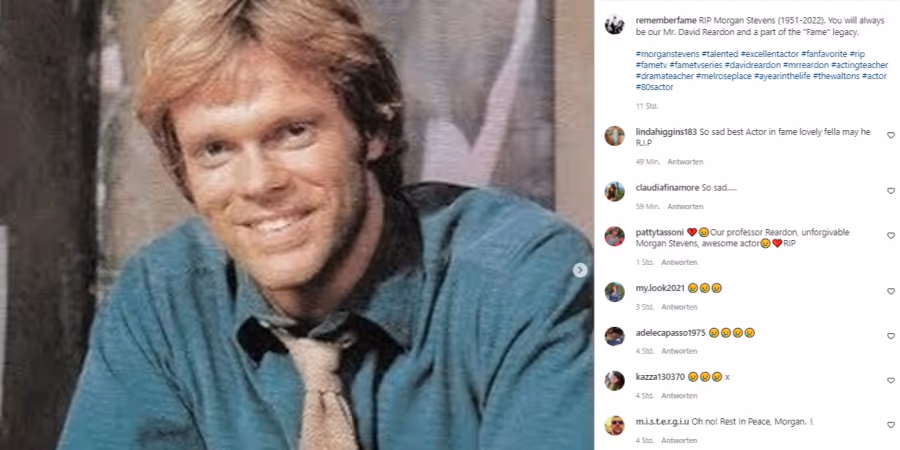Reply to pattytassoni via Antworten

(x=679, y=262)
